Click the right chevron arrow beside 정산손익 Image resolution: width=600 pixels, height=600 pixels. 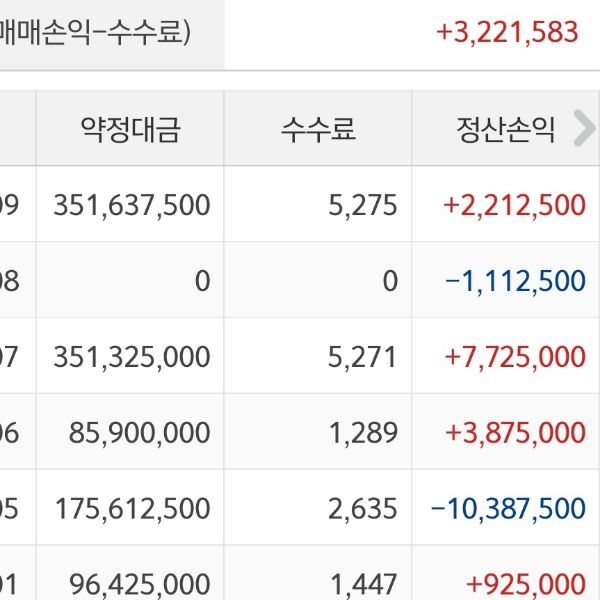coord(584,128)
